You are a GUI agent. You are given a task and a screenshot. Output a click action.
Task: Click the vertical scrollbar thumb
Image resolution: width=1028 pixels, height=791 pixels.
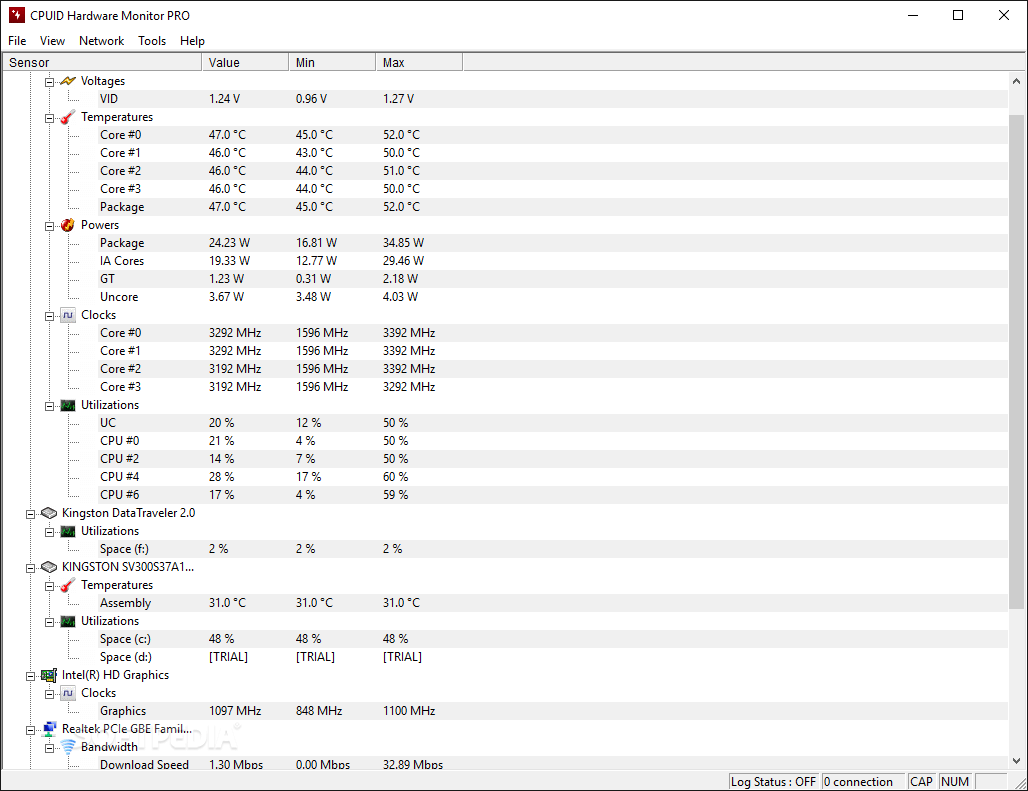(x=1016, y=362)
